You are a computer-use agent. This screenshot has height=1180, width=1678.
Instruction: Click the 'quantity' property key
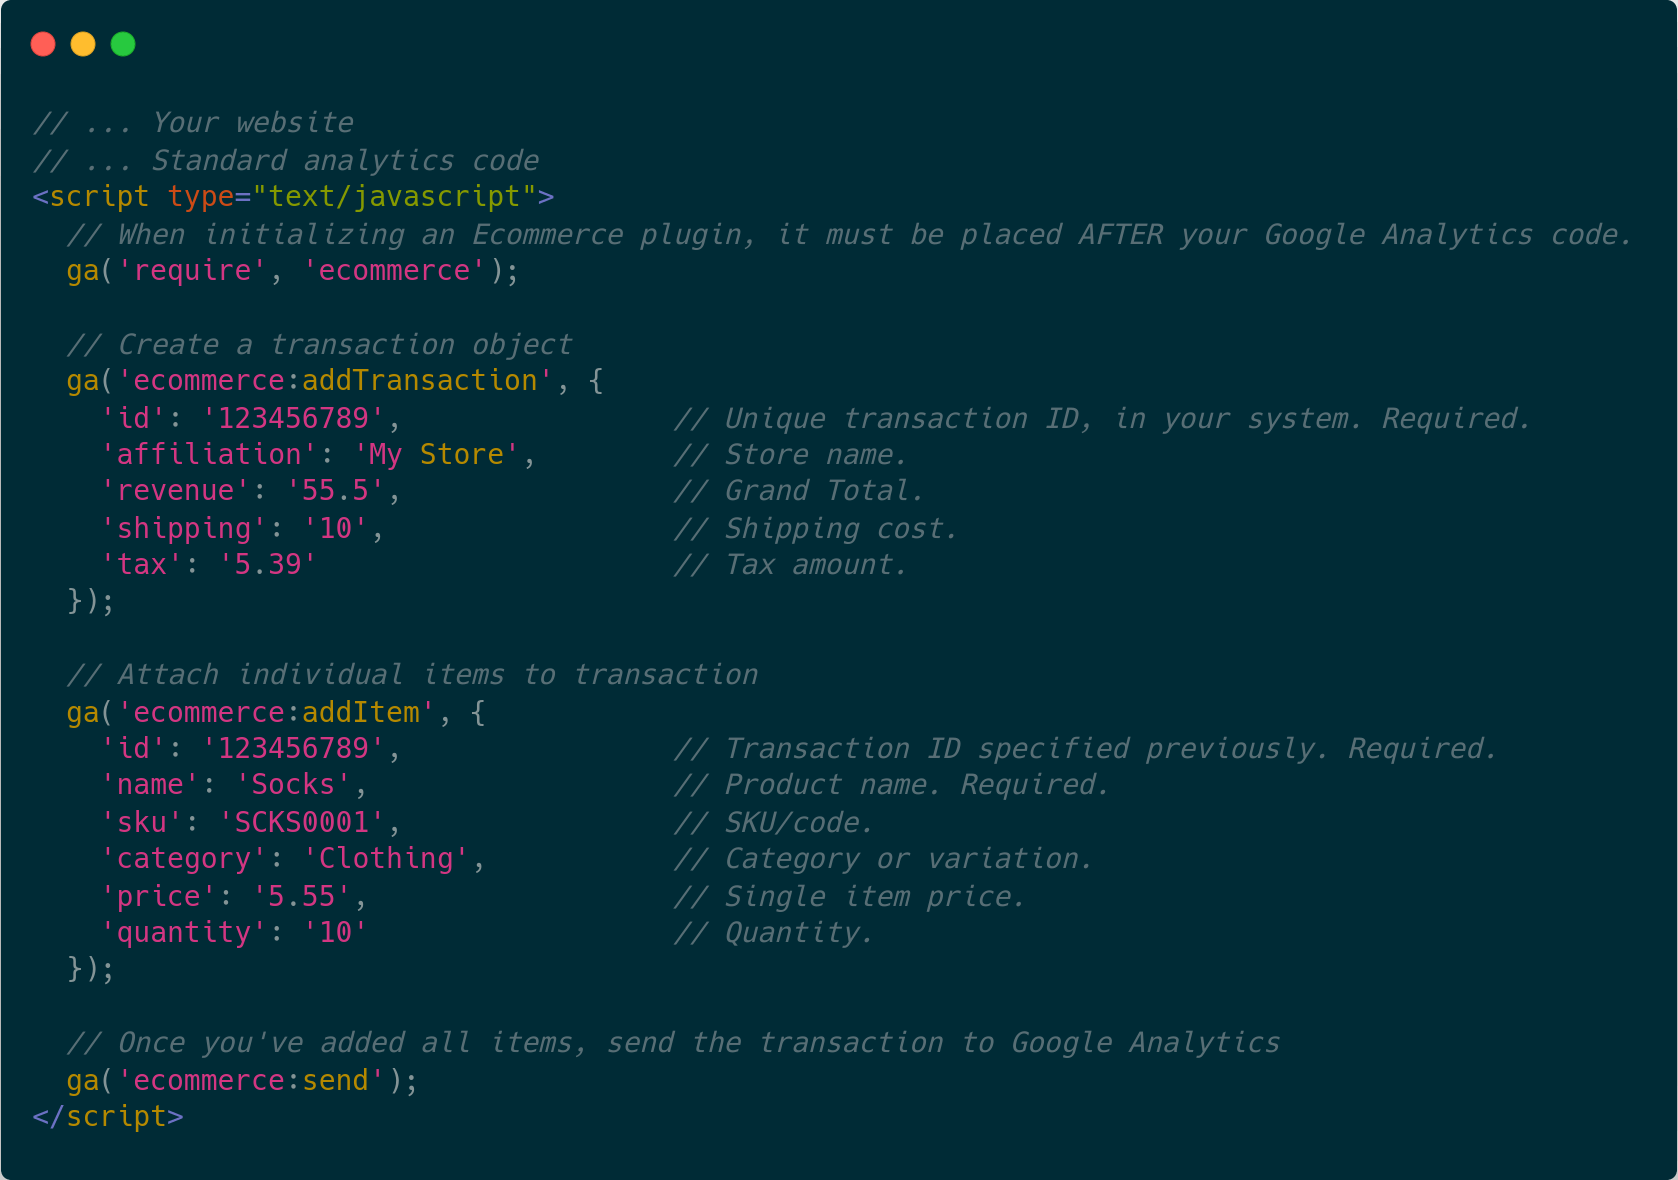[x=184, y=933]
